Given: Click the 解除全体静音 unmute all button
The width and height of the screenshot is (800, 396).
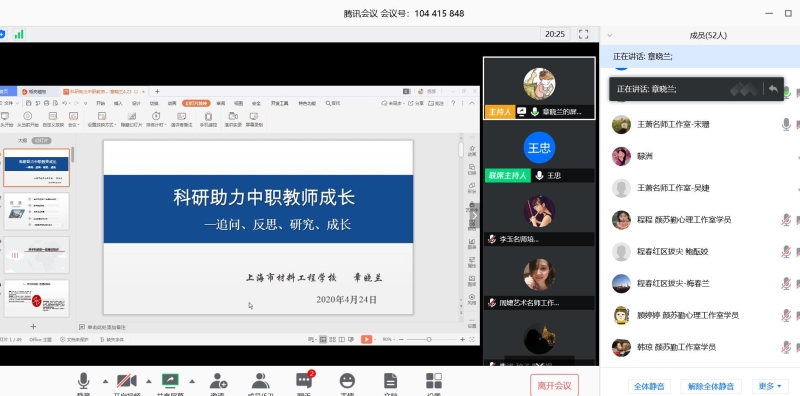Looking at the screenshot, I should [711, 386].
